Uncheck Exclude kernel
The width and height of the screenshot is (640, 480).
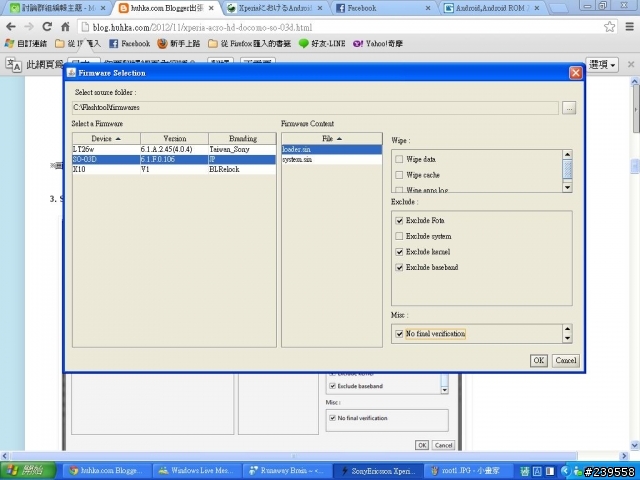click(x=399, y=252)
